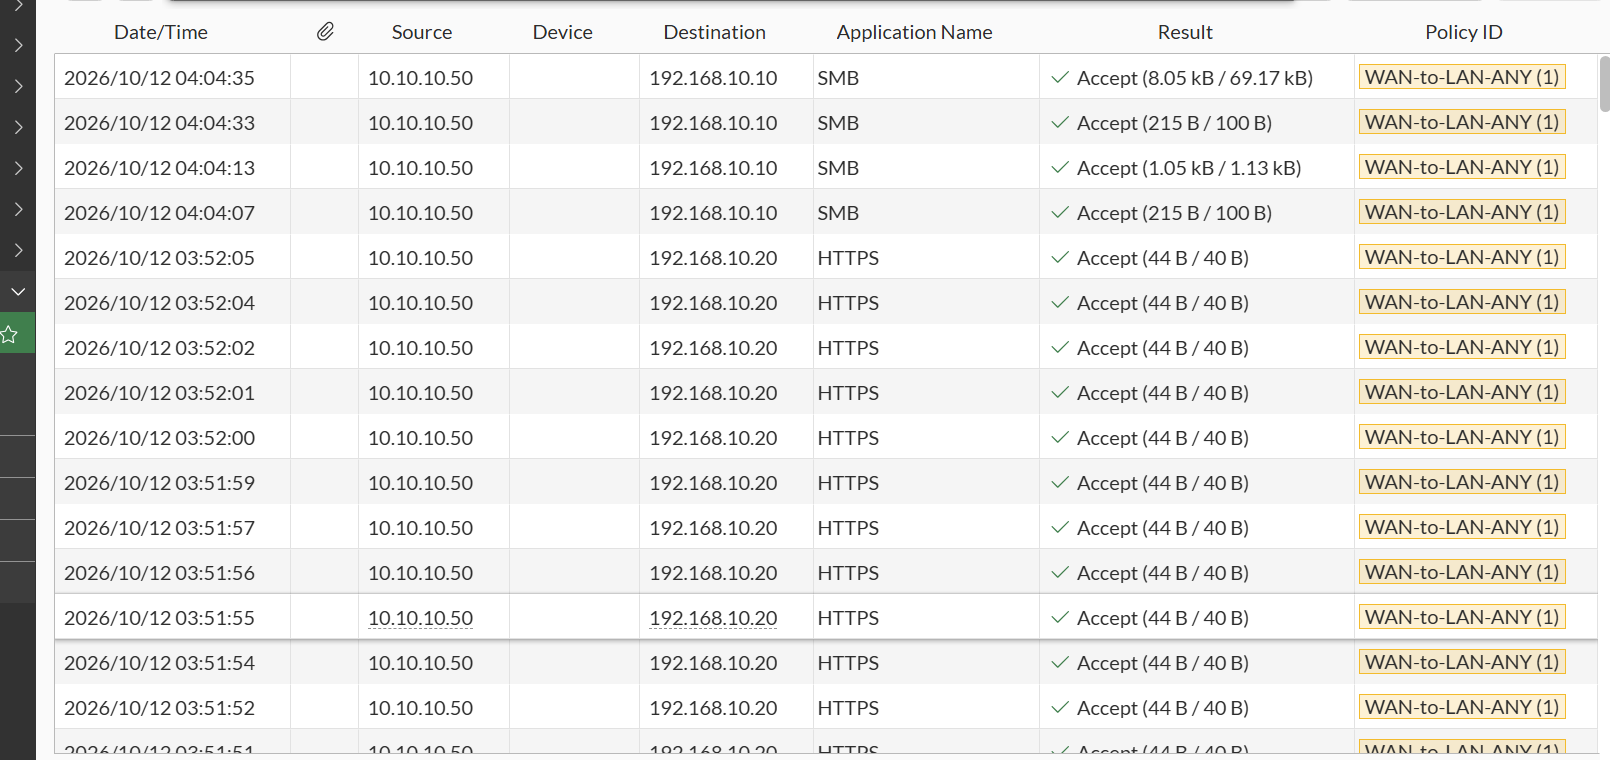Sort by the Destination column header
The width and height of the screenshot is (1610, 760).
(715, 32)
